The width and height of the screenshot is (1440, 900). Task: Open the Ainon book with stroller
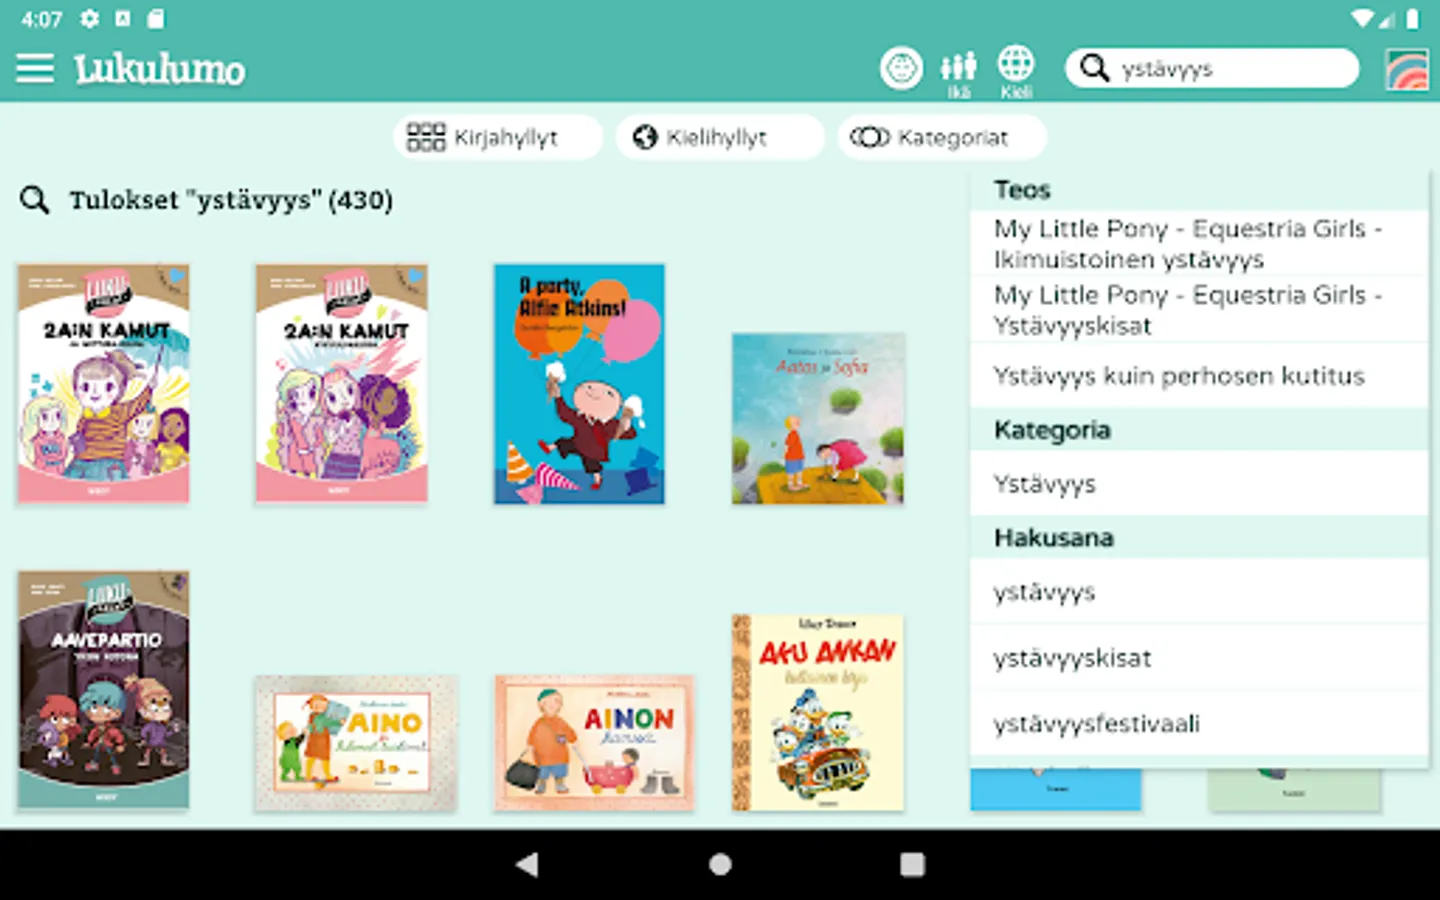[594, 743]
